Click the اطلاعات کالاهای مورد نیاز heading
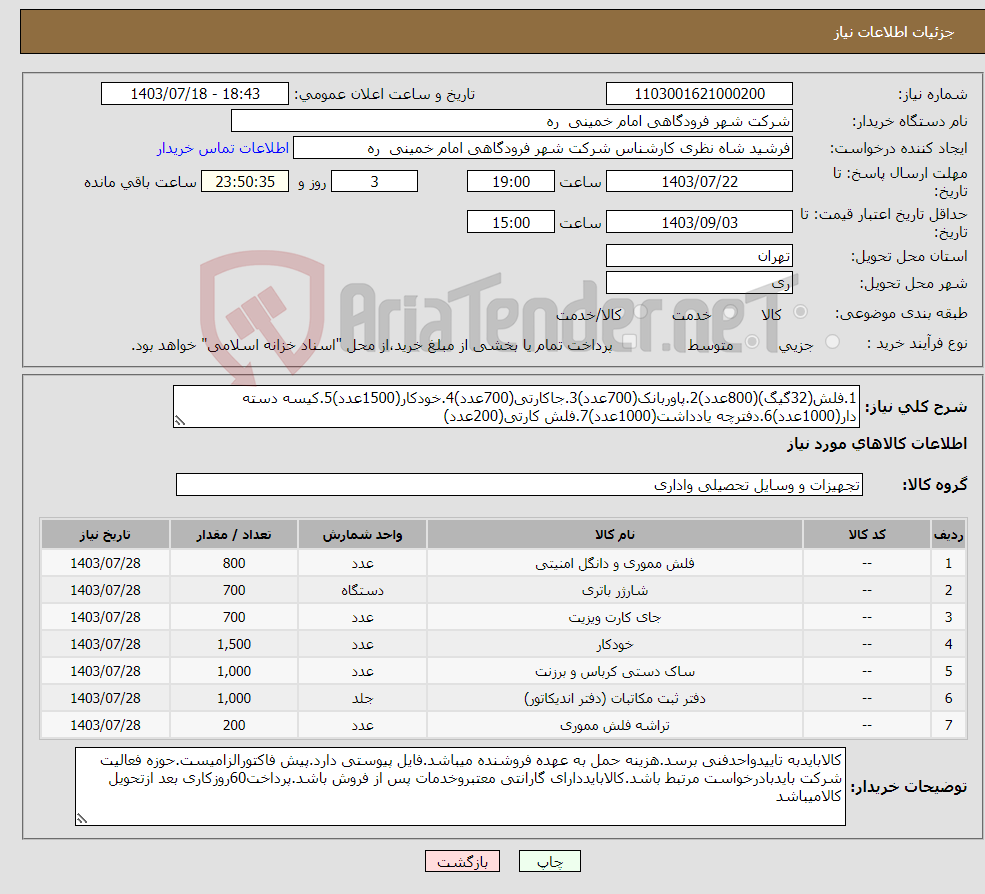 click(x=877, y=444)
